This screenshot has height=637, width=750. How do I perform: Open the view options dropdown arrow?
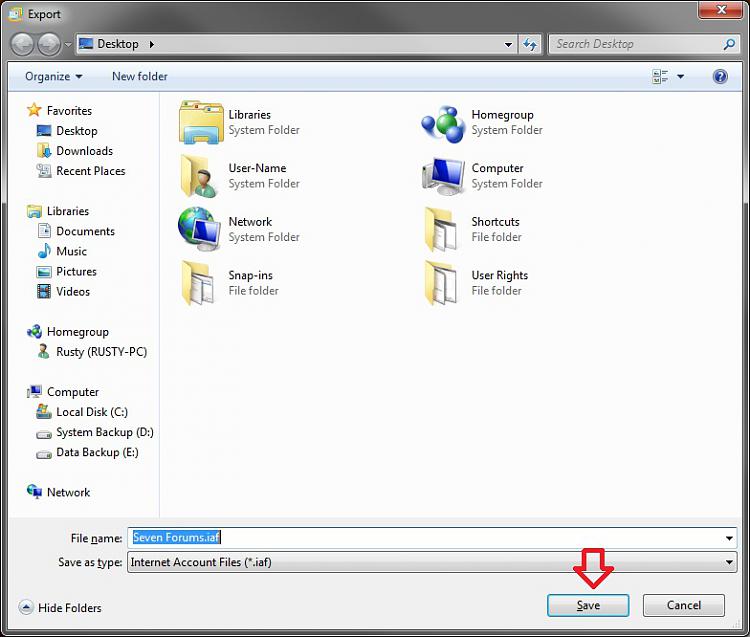[680, 77]
